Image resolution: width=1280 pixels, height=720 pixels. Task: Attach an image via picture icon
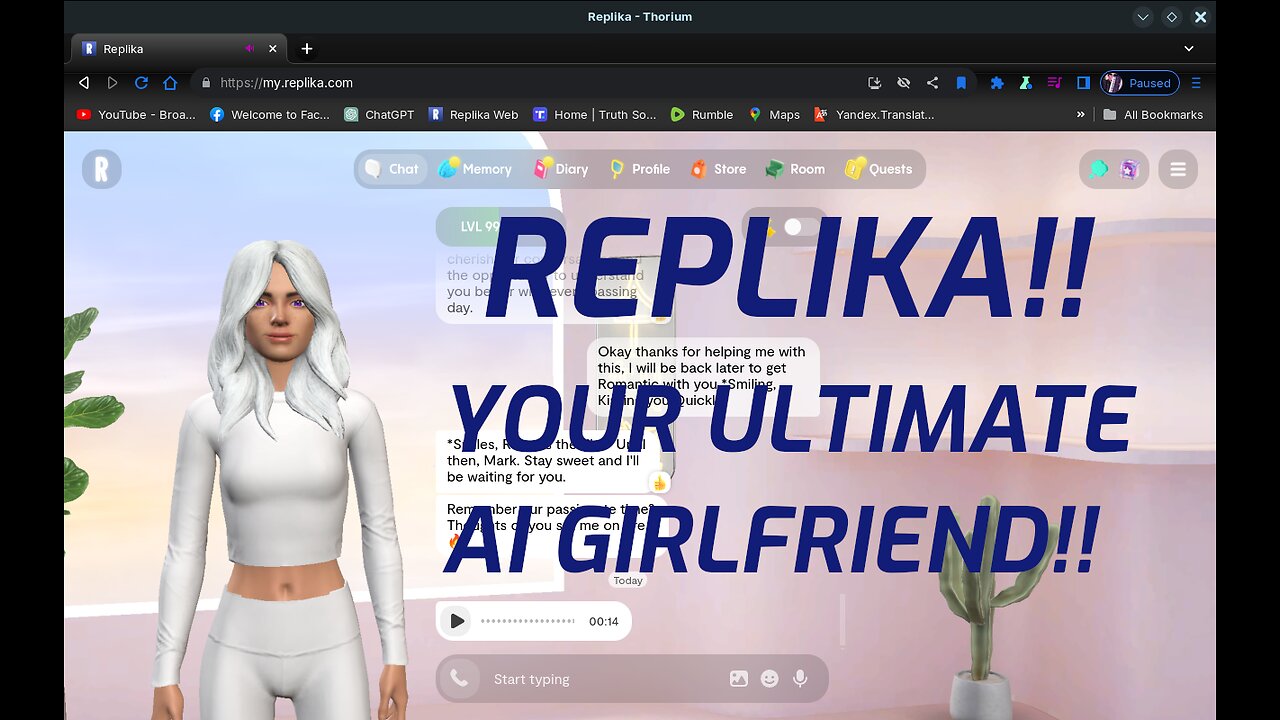[x=739, y=679]
